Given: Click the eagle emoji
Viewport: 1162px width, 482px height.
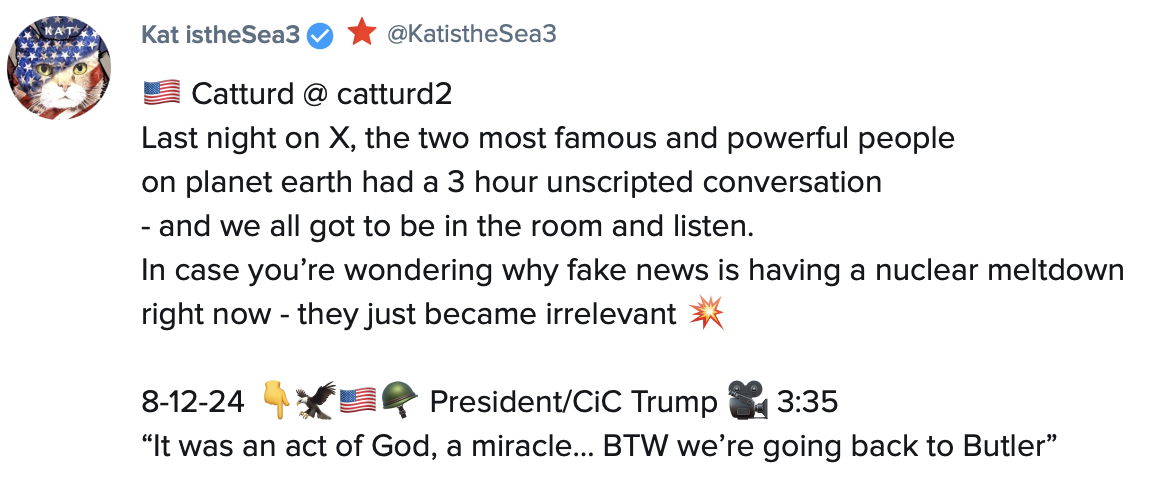Looking at the screenshot, I should click(x=316, y=402).
